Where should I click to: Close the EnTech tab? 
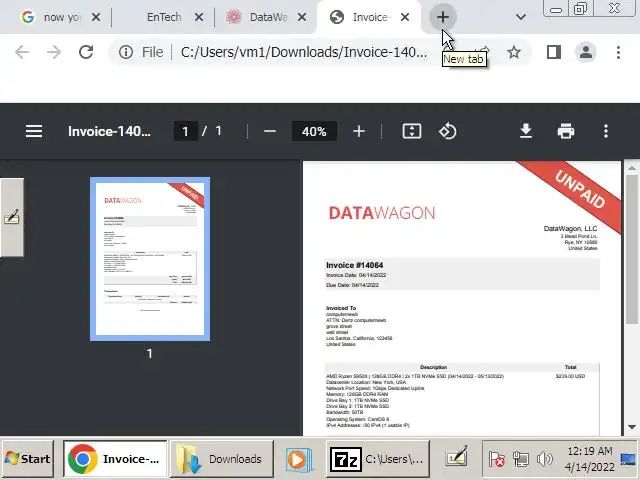199,17
